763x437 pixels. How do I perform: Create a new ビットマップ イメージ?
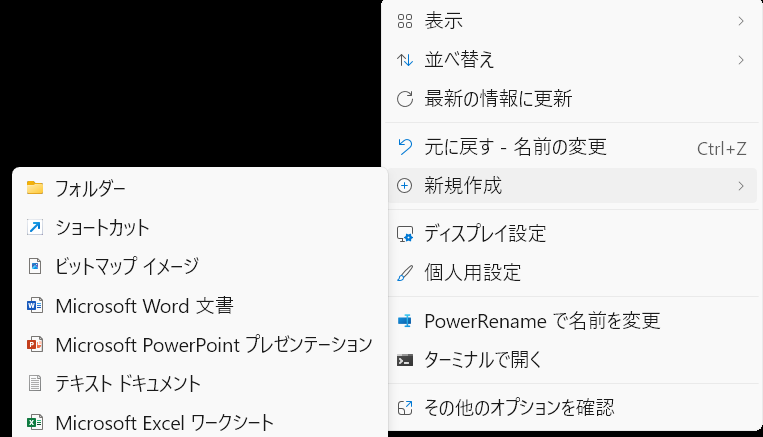(x=200, y=266)
